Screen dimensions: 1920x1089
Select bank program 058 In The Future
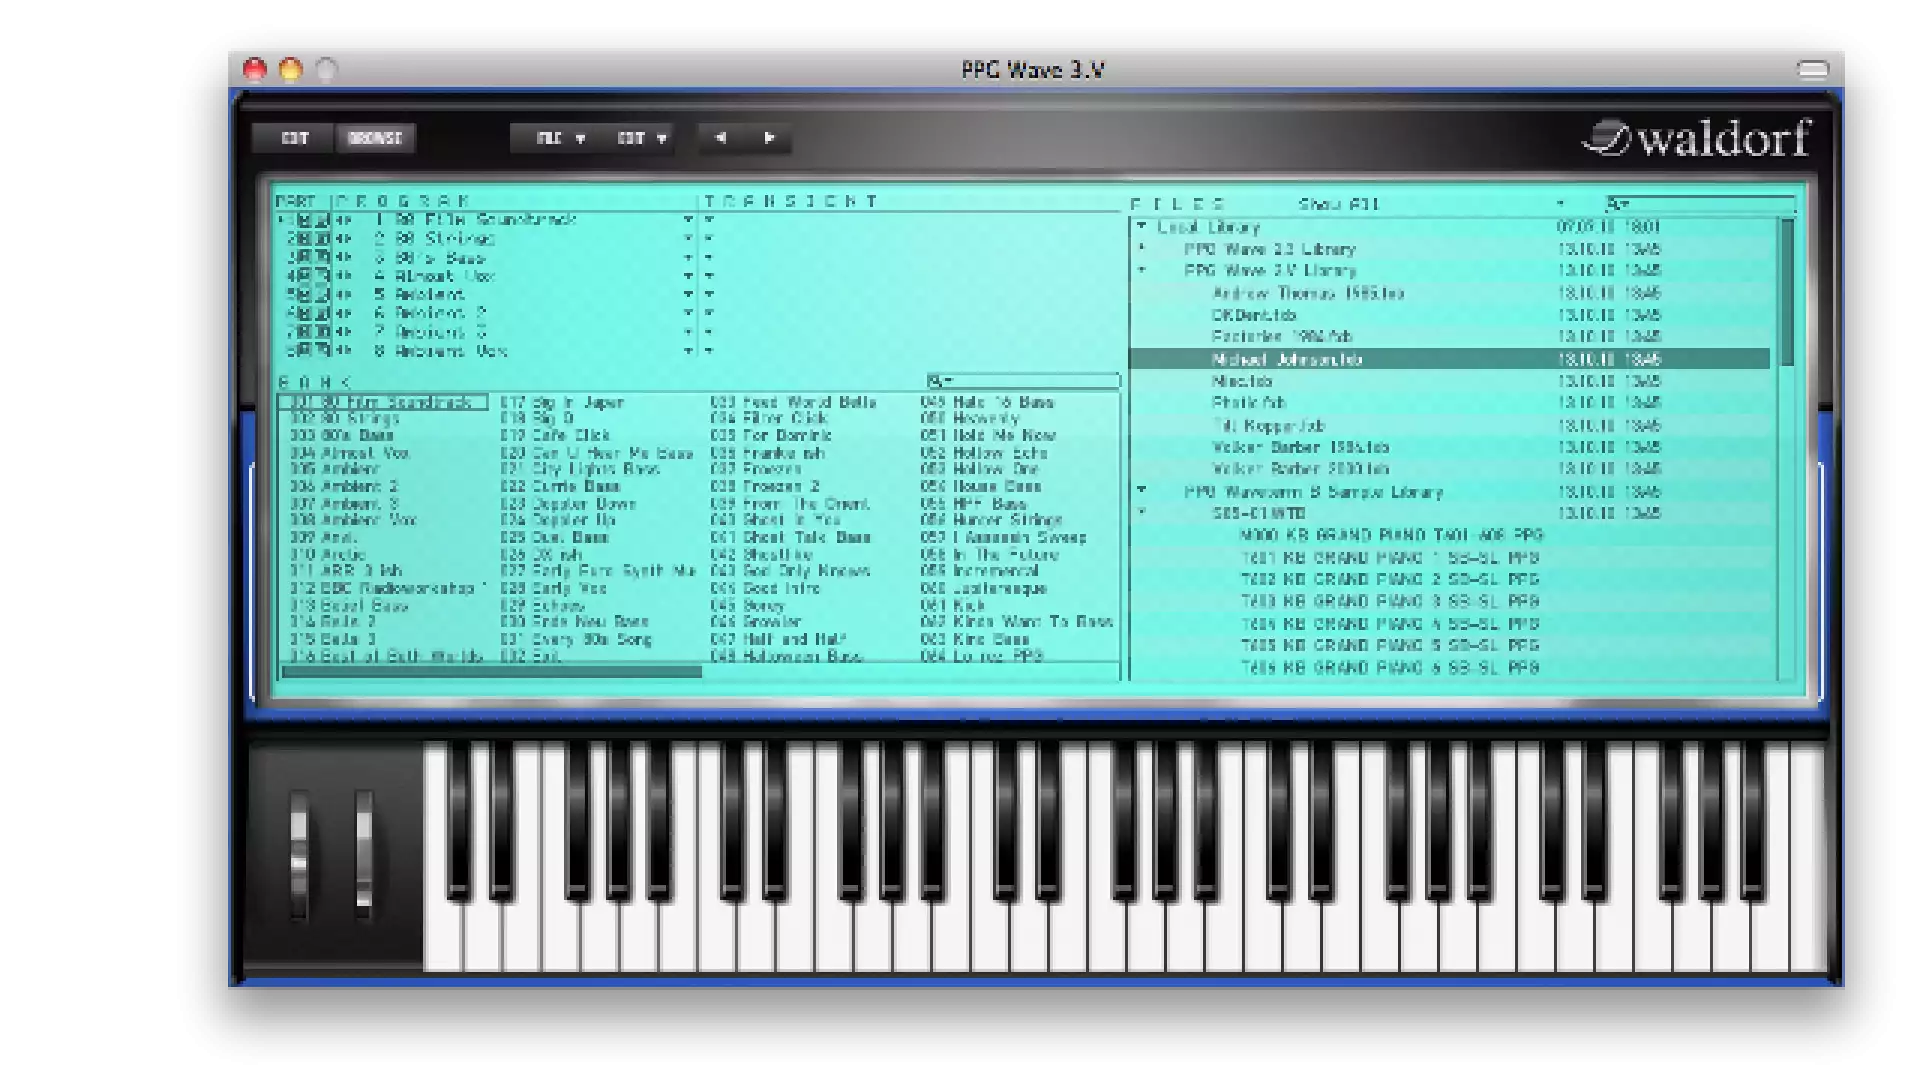click(x=989, y=555)
